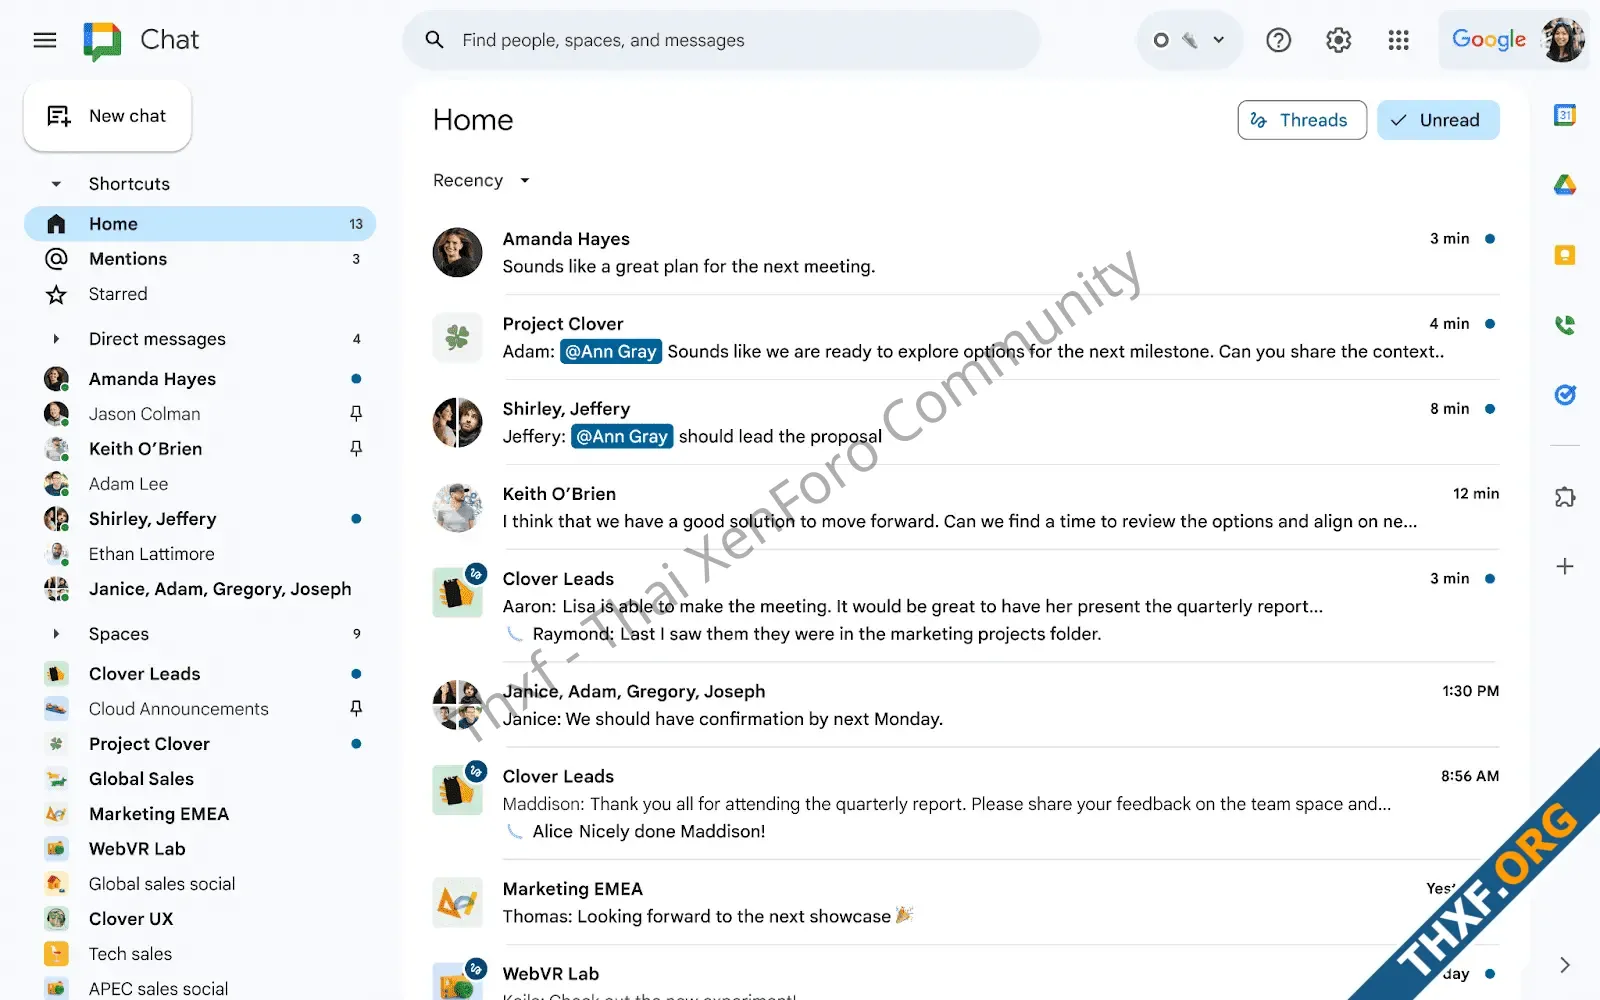This screenshot has width=1600, height=1000.
Task: Click the Find people, spaces, and messages box
Action: pos(721,40)
